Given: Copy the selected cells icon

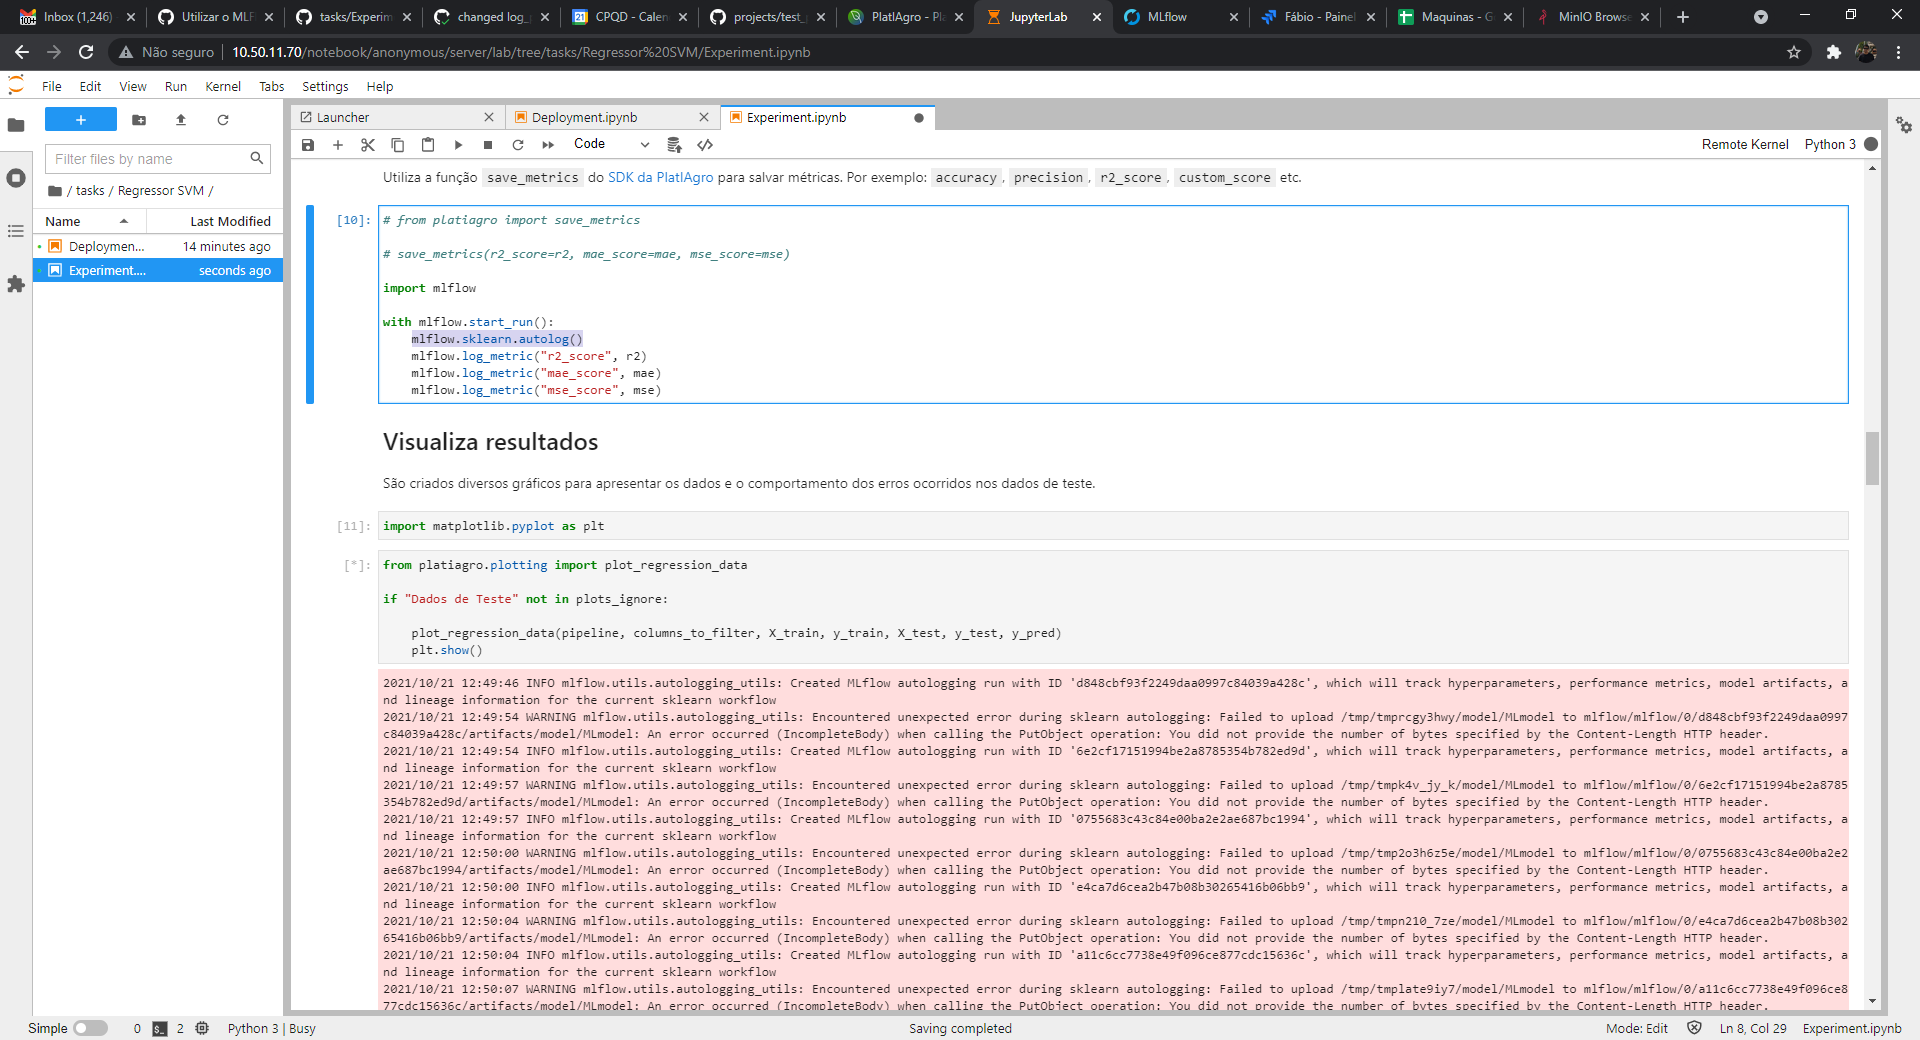Looking at the screenshot, I should tap(398, 145).
